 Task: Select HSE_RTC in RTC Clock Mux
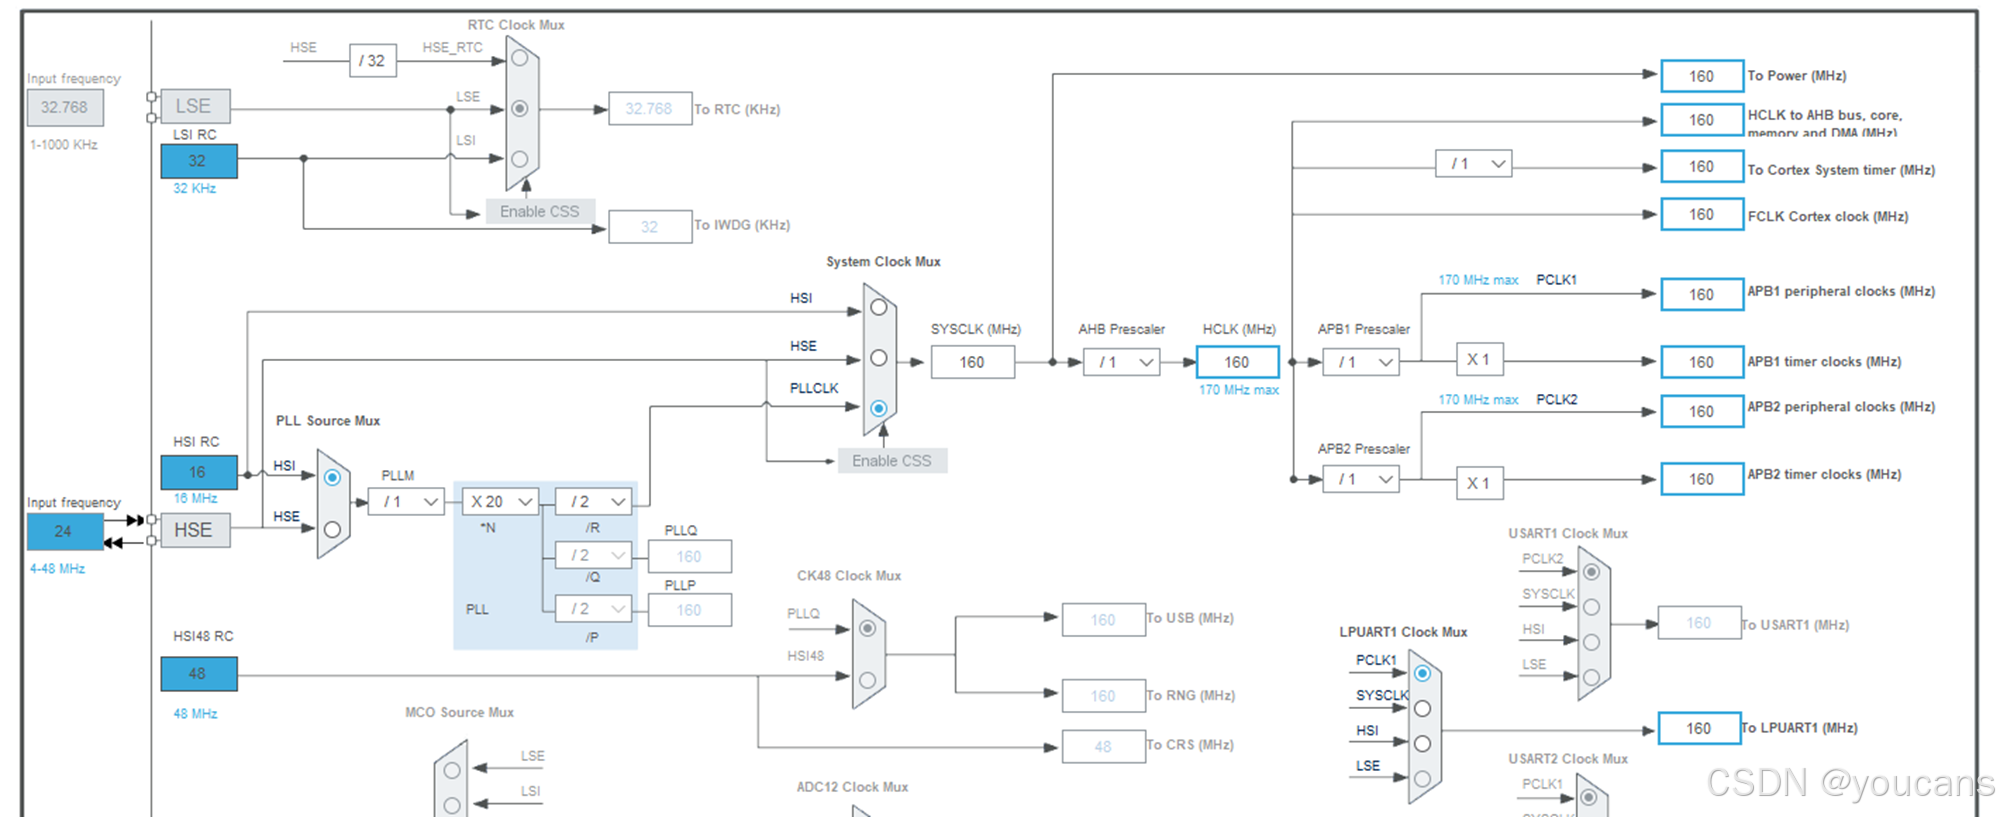(x=520, y=59)
